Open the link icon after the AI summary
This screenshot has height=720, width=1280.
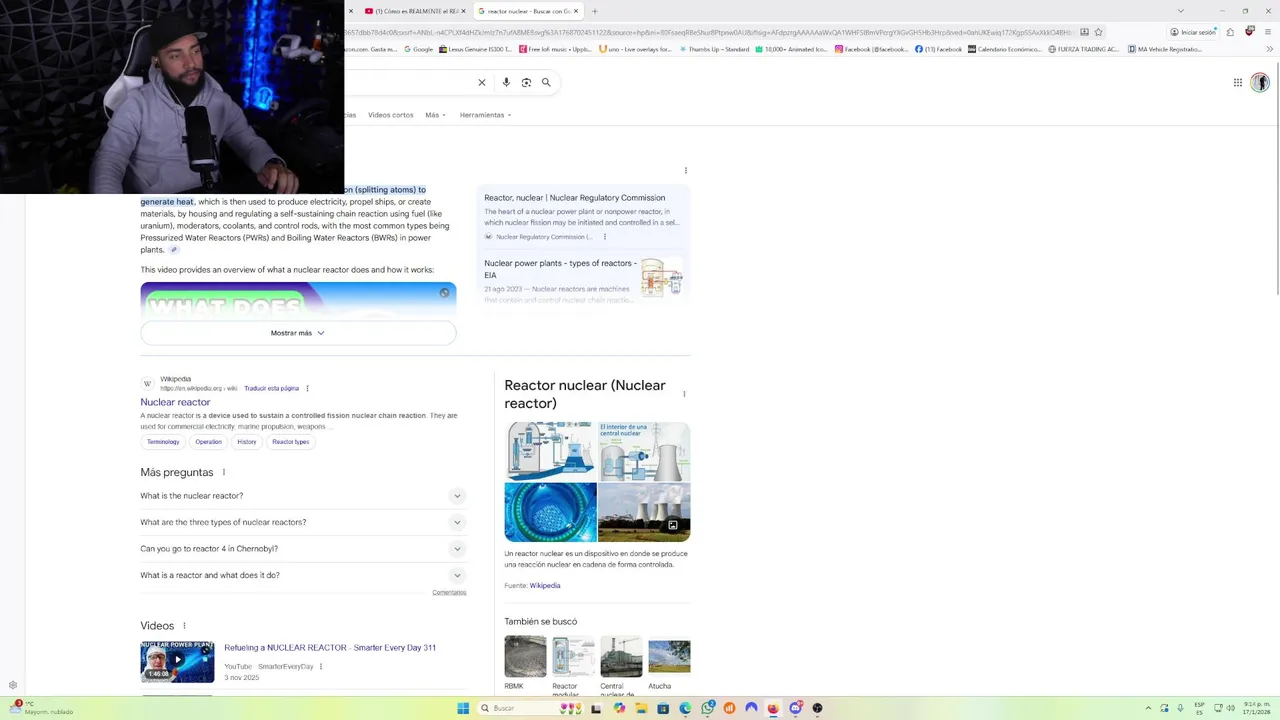(173, 250)
